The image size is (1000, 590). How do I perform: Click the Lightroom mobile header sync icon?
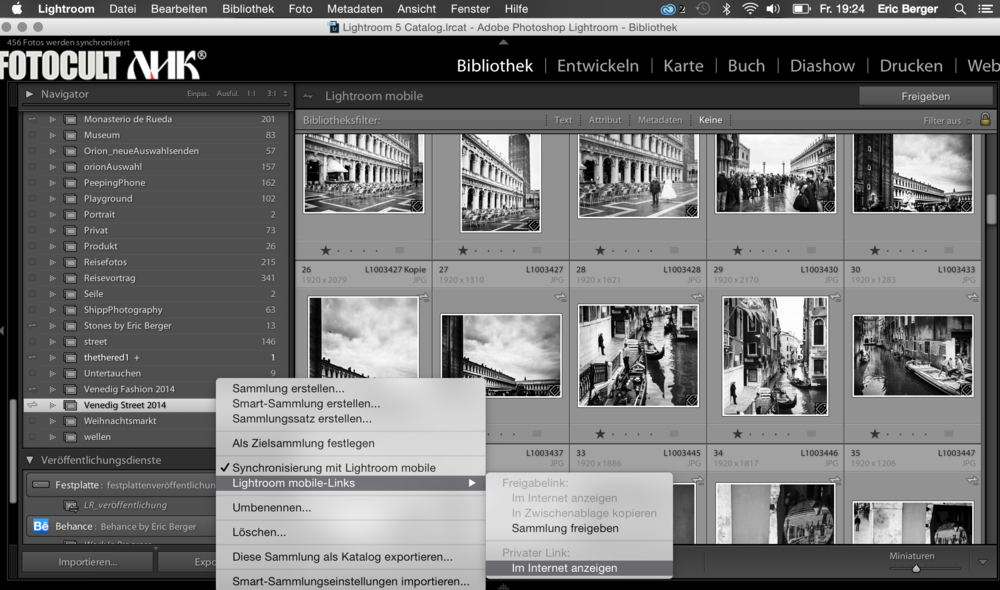[x=308, y=96]
